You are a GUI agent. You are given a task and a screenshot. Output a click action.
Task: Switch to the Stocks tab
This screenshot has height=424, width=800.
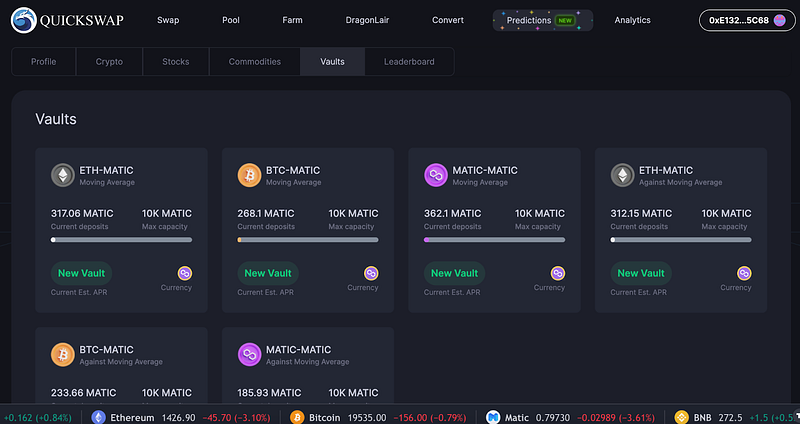pyautogui.click(x=176, y=62)
